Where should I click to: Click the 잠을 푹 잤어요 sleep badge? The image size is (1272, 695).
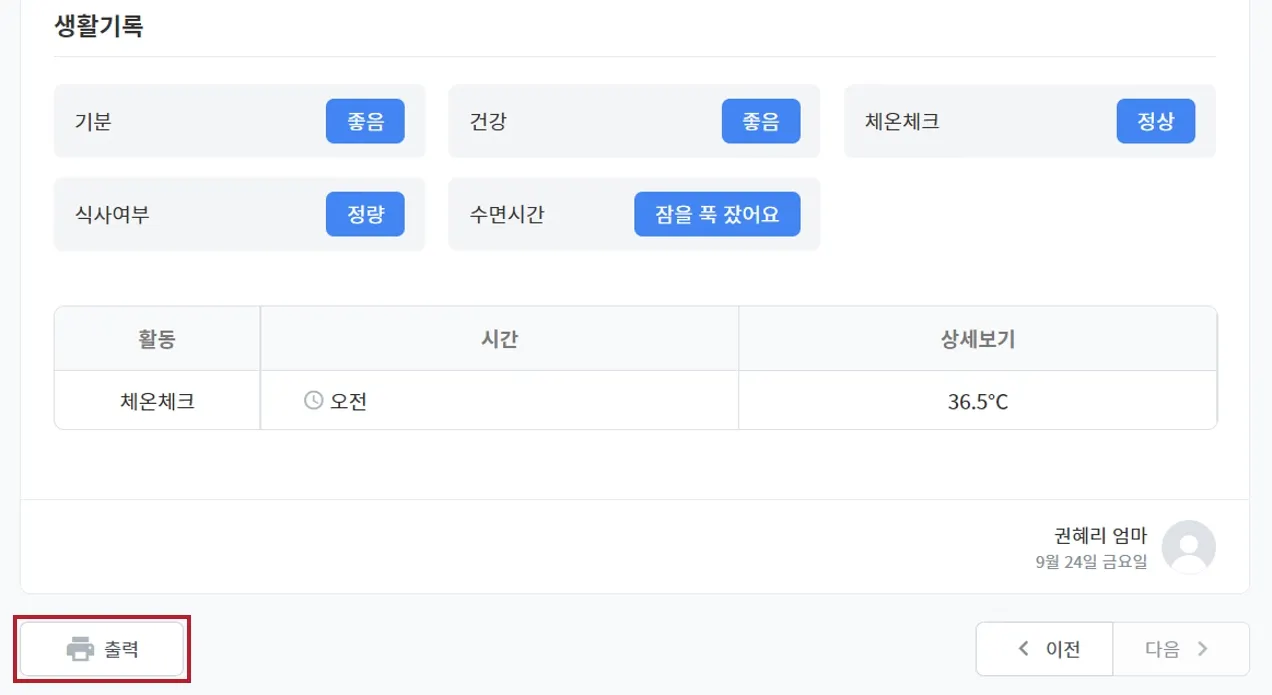tap(717, 214)
